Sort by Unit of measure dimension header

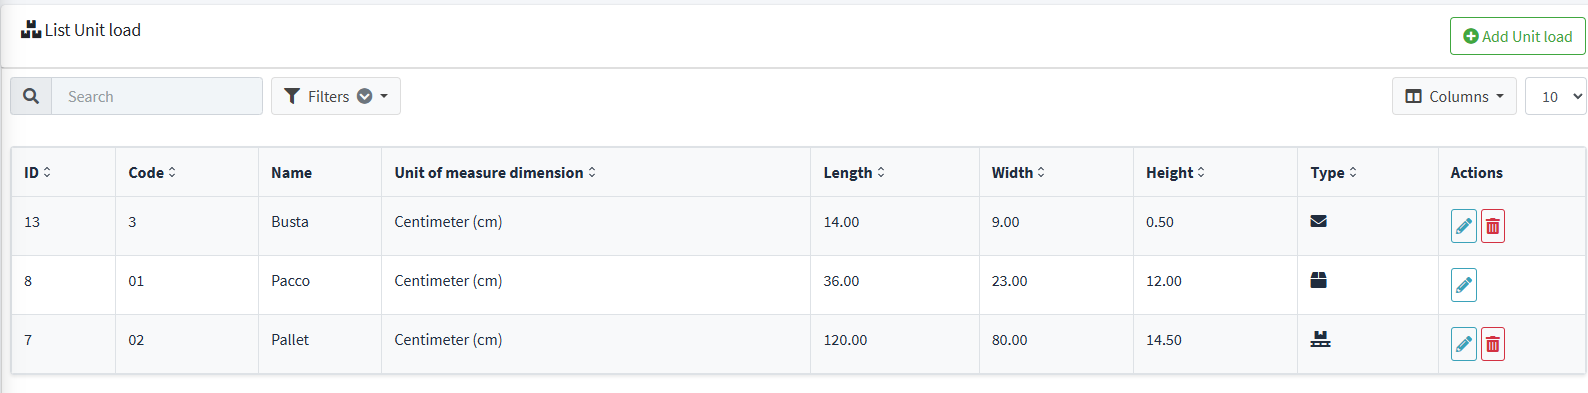(495, 172)
